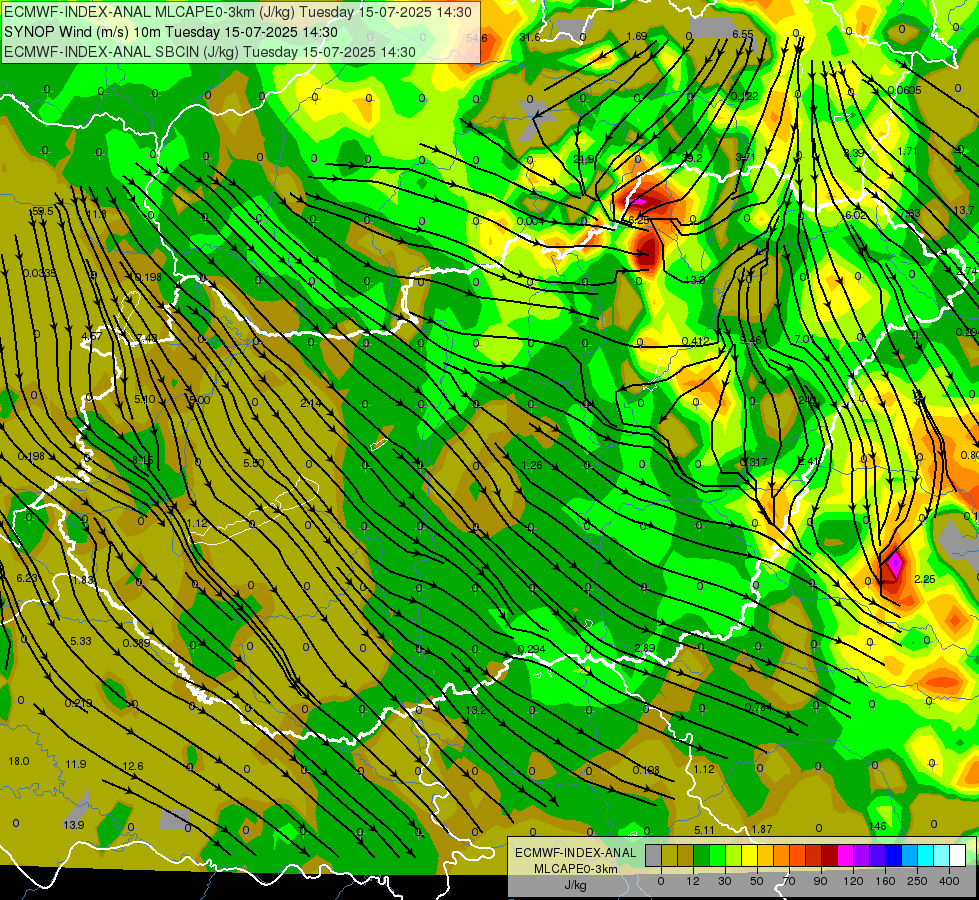The height and width of the screenshot is (900, 979).
Task: Click the 13.7 value on the map
Action: click(964, 210)
